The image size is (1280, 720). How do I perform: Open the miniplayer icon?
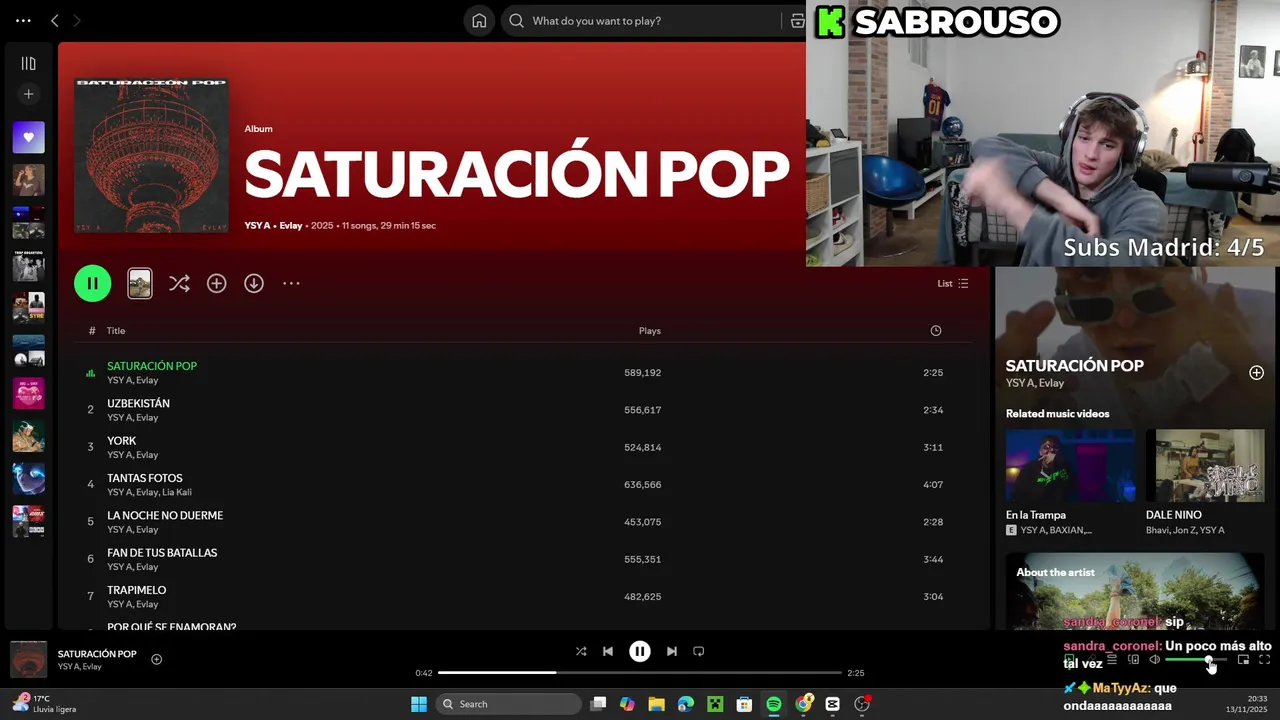(1243, 660)
